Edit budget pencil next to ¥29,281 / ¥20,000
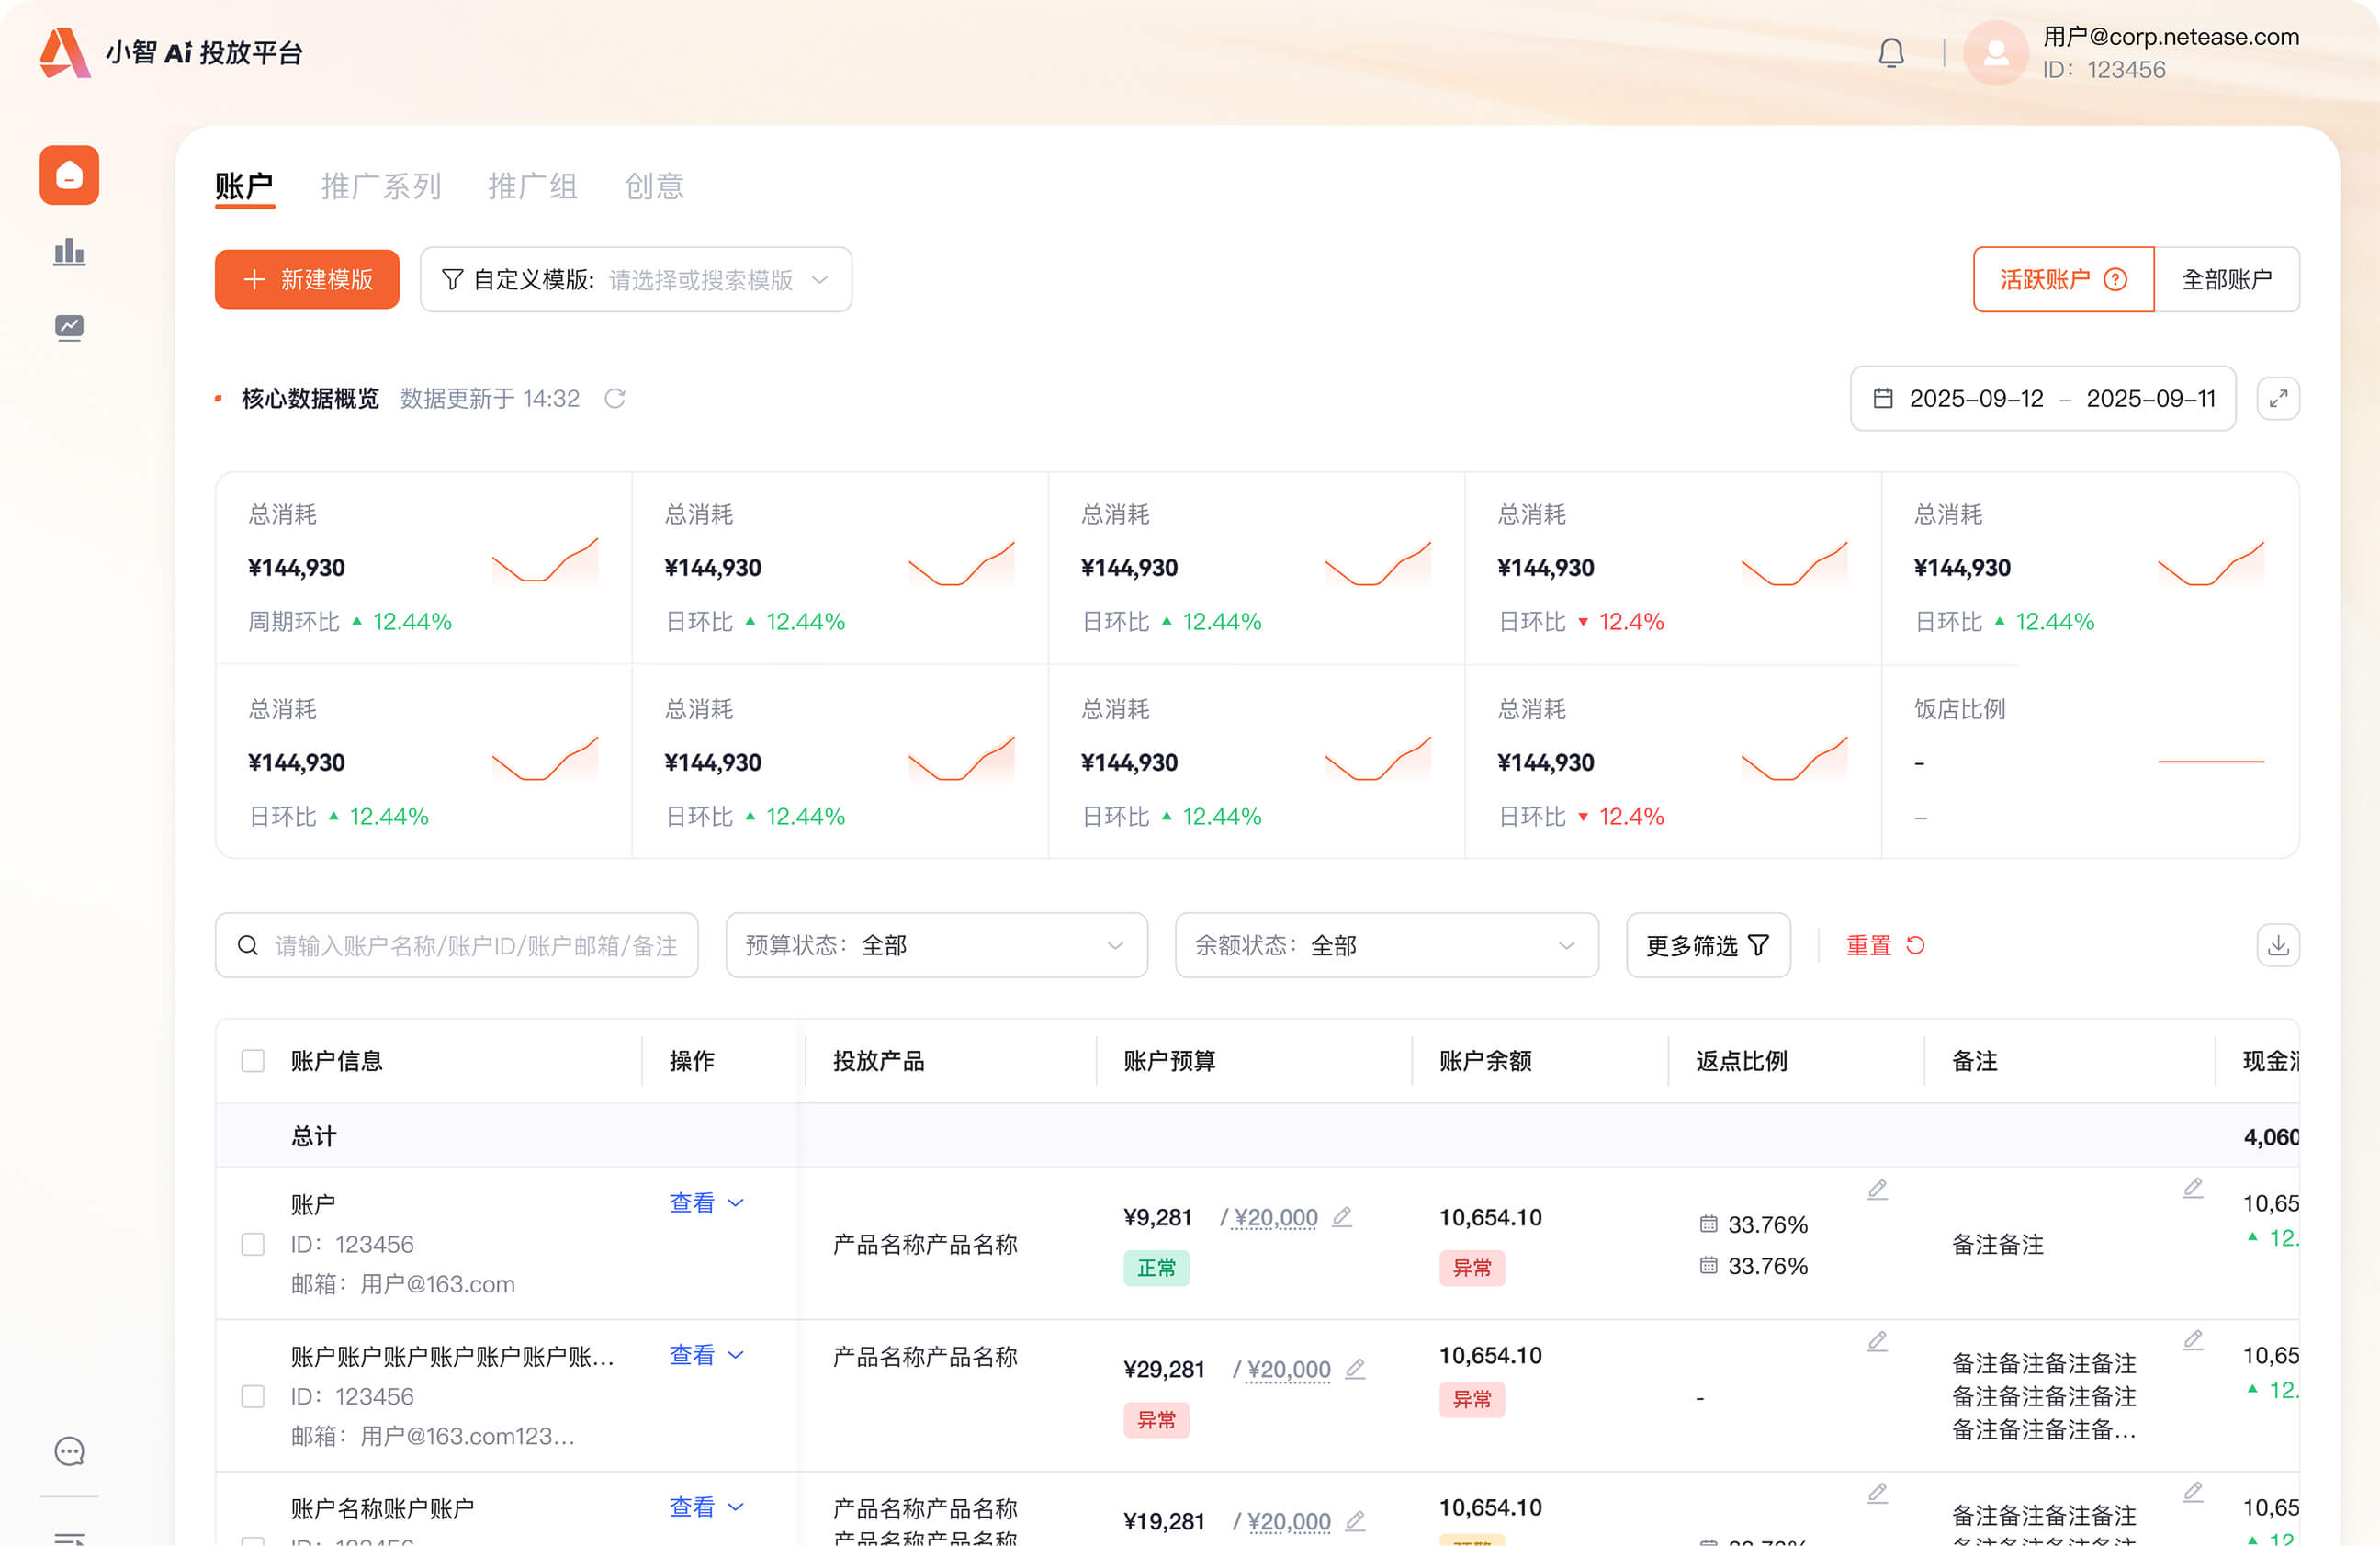 tap(1355, 1368)
